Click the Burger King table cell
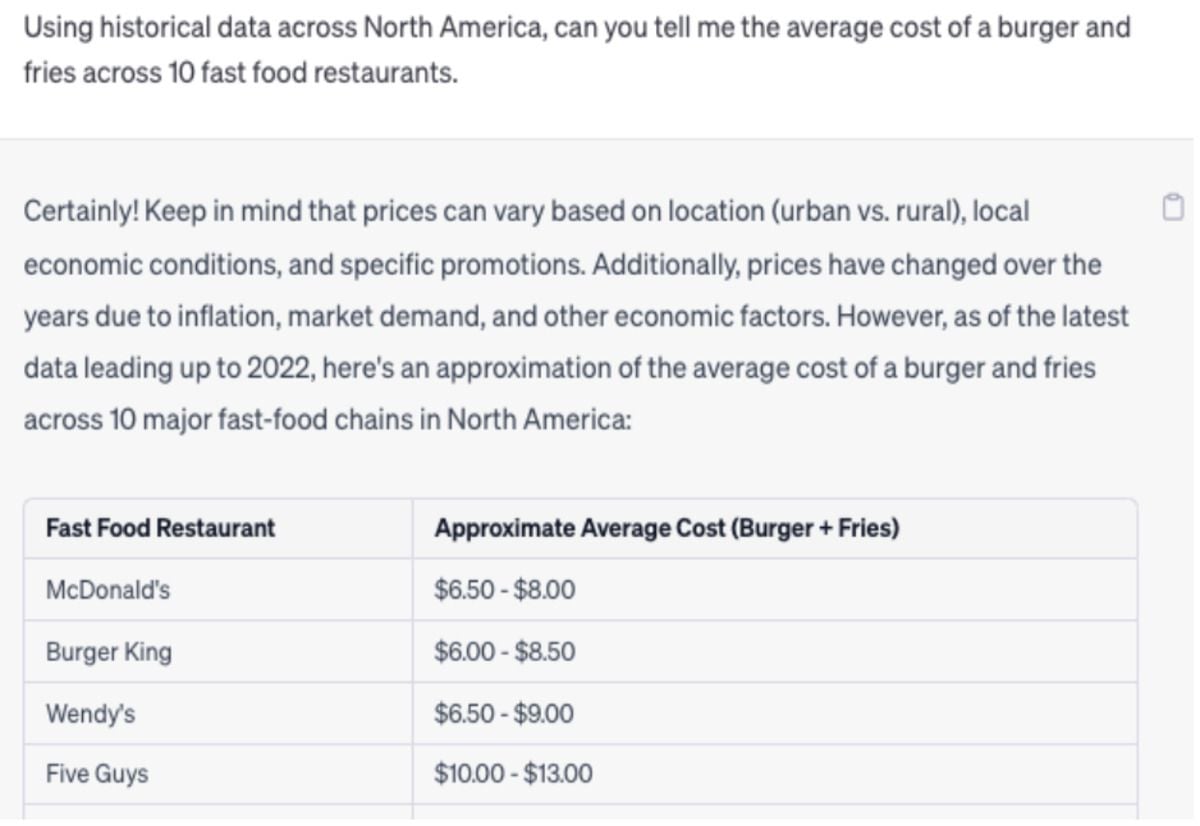 (x=218, y=652)
